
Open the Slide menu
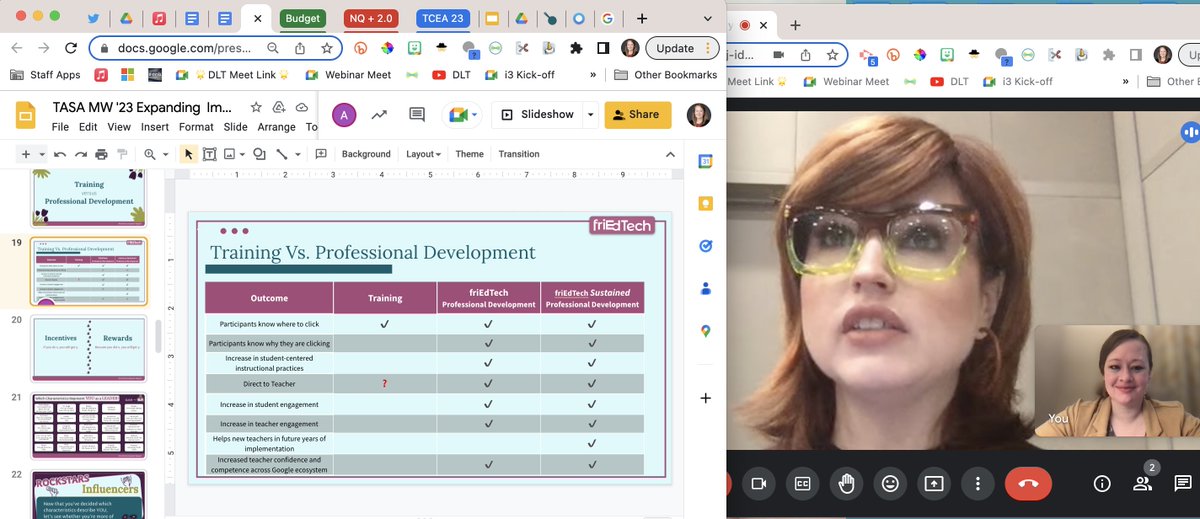point(235,127)
